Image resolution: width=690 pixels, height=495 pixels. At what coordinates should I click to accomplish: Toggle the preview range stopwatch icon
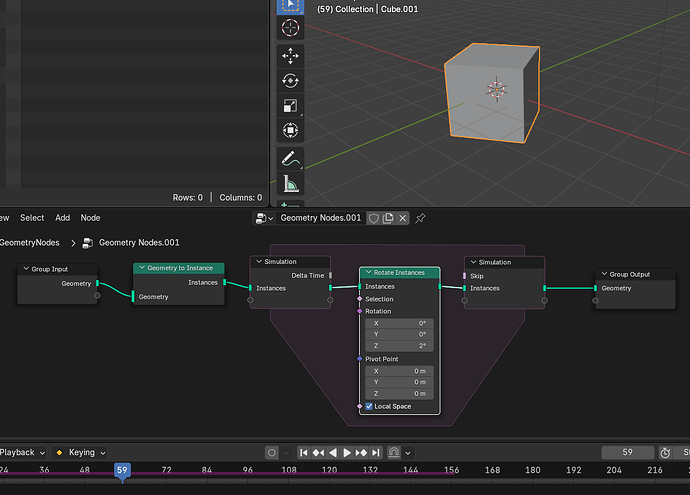[665, 453]
